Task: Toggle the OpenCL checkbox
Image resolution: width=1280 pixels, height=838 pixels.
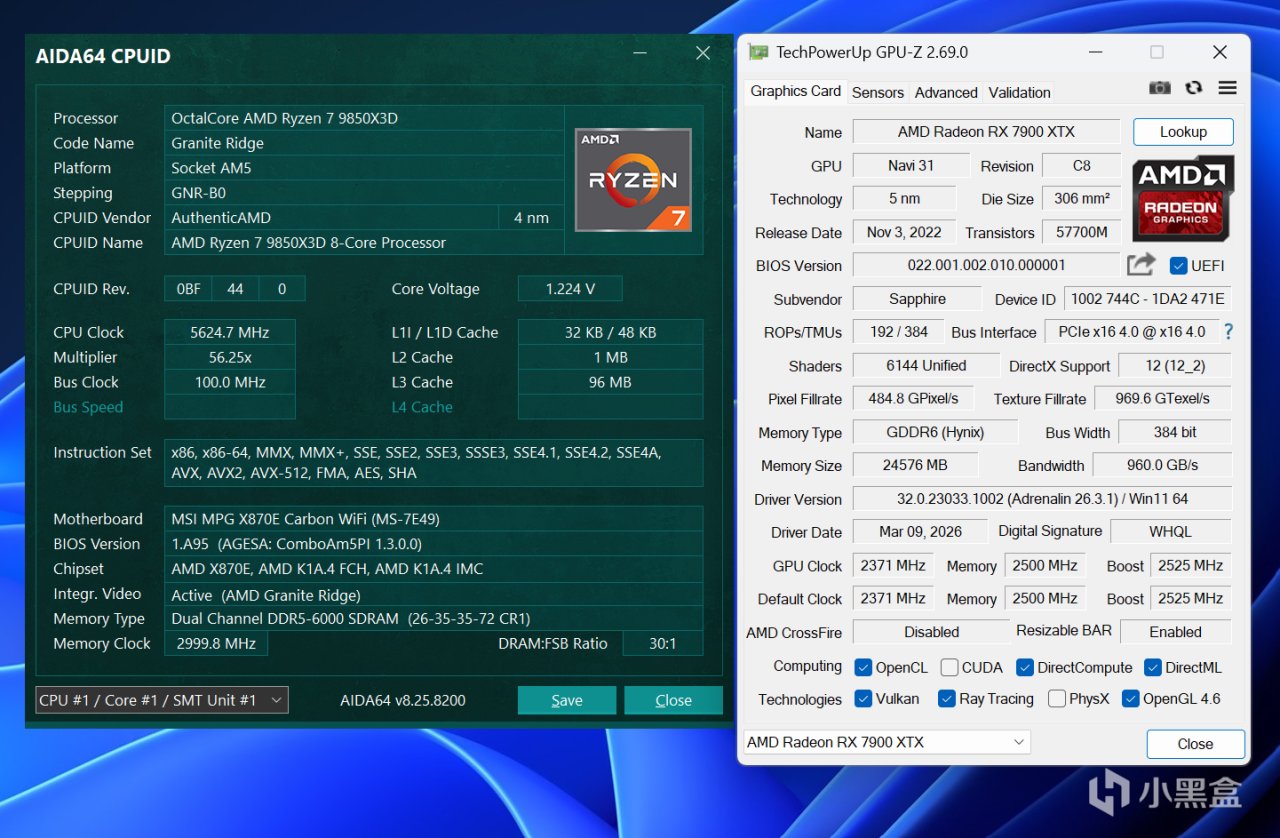Action: point(864,667)
